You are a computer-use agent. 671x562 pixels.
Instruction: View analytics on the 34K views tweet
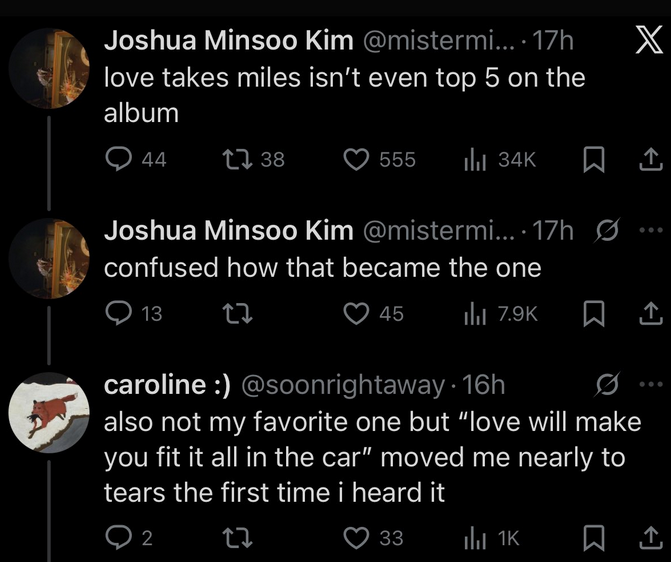pos(473,160)
